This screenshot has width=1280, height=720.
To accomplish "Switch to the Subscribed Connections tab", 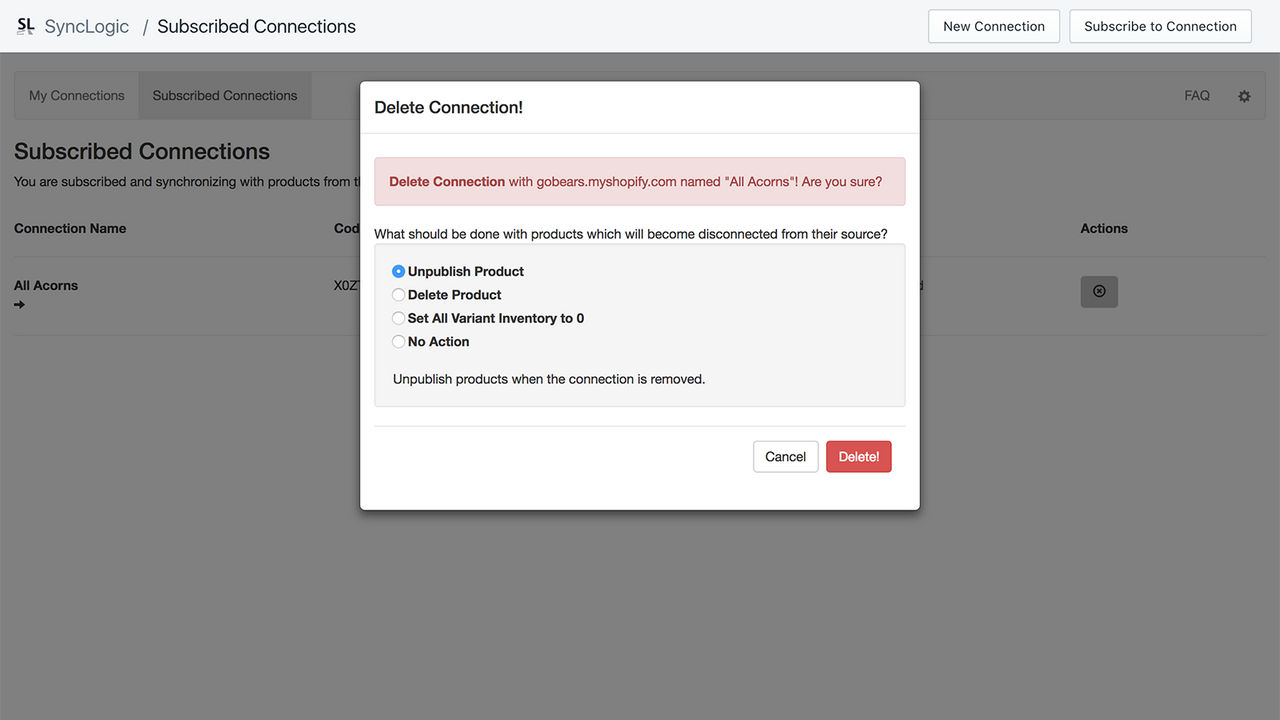I will (x=224, y=95).
